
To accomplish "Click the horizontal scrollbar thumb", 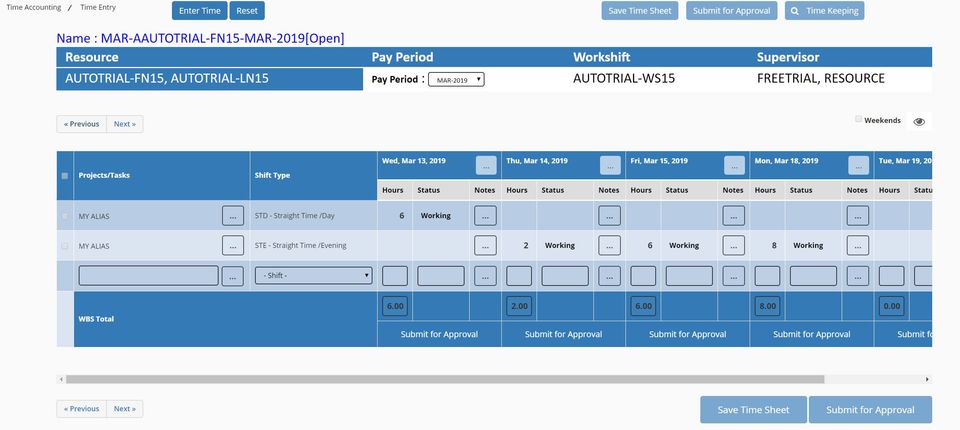I will point(445,379).
